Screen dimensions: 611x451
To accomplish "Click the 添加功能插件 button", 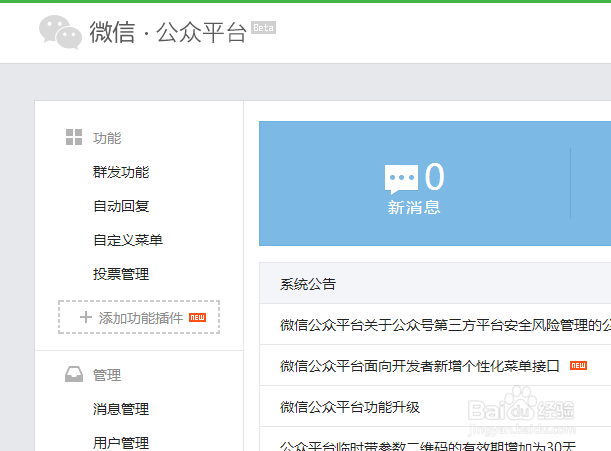I will coord(139,317).
